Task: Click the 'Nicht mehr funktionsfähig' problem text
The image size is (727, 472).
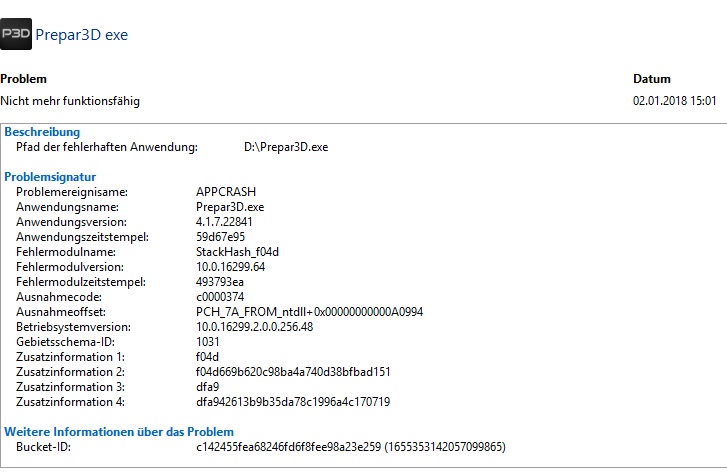Action: [x=70, y=101]
